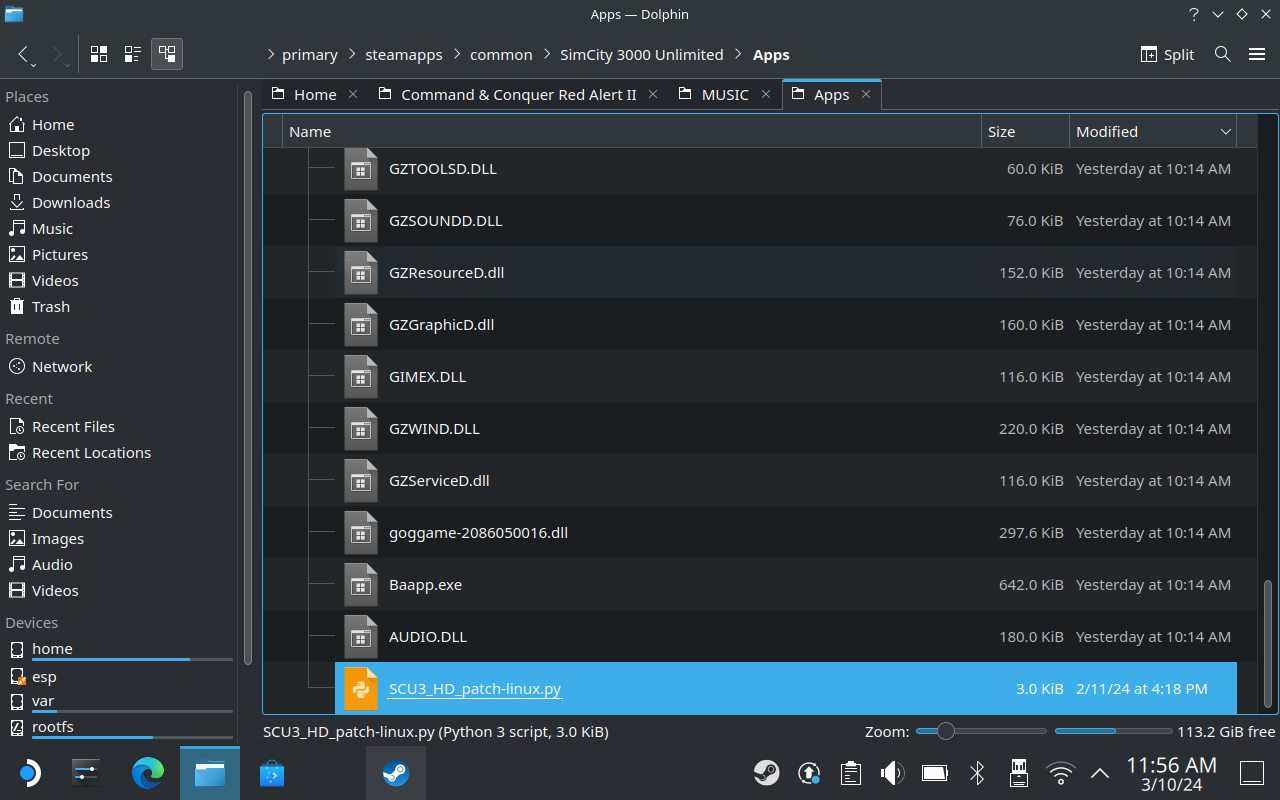Open the var device

(43, 701)
